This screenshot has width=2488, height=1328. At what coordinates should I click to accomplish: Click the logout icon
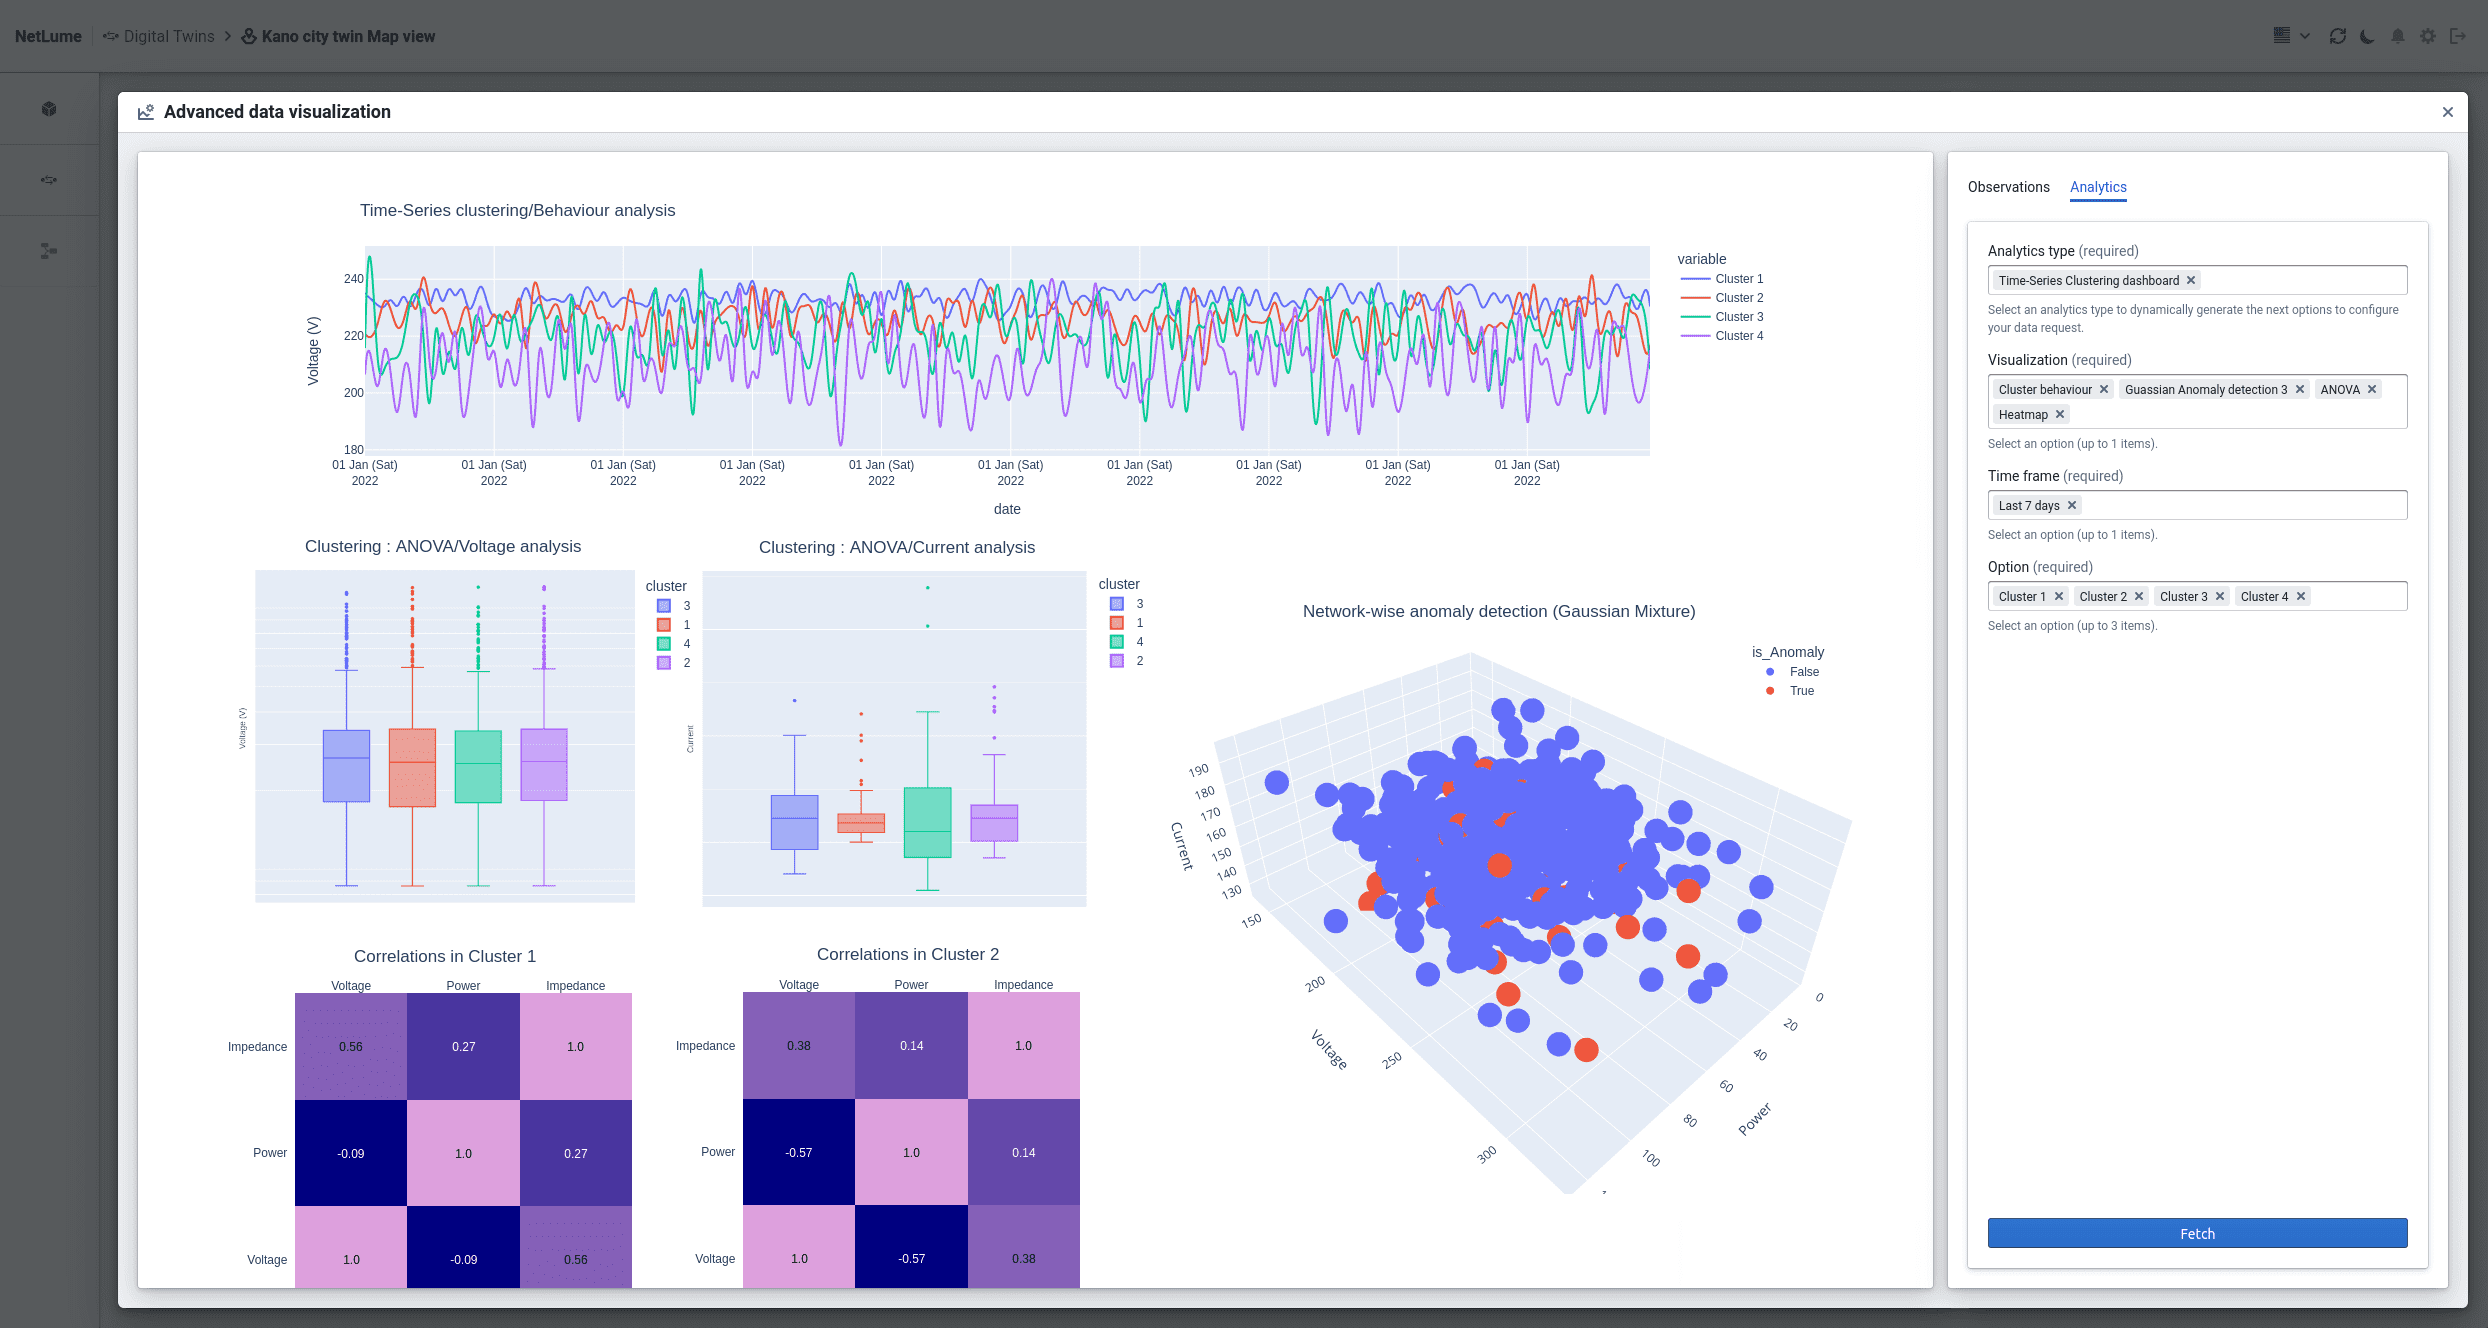[x=2458, y=36]
